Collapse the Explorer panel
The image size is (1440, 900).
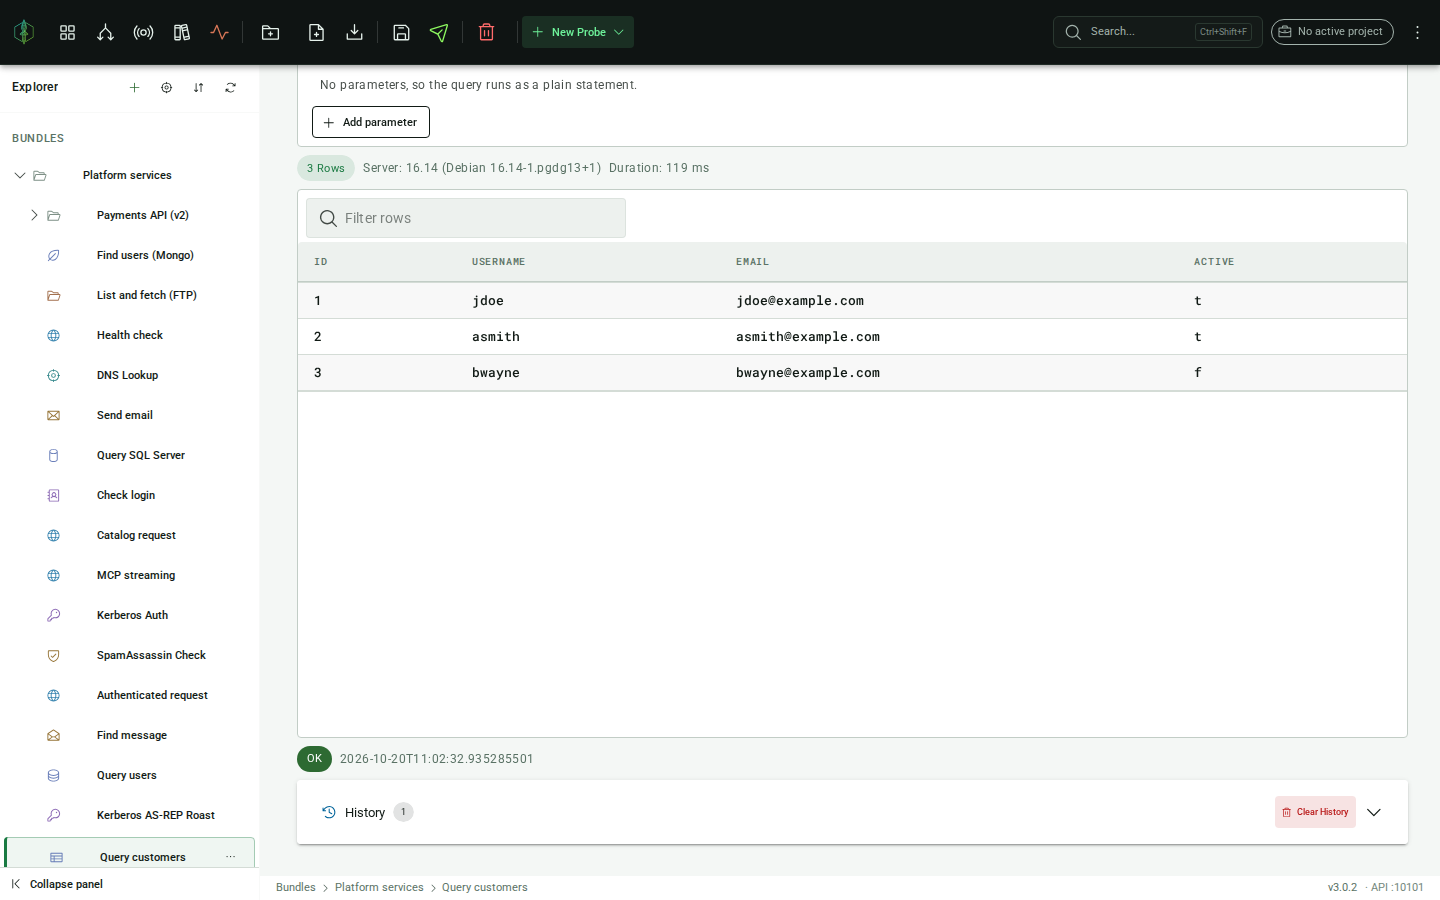click(x=57, y=884)
